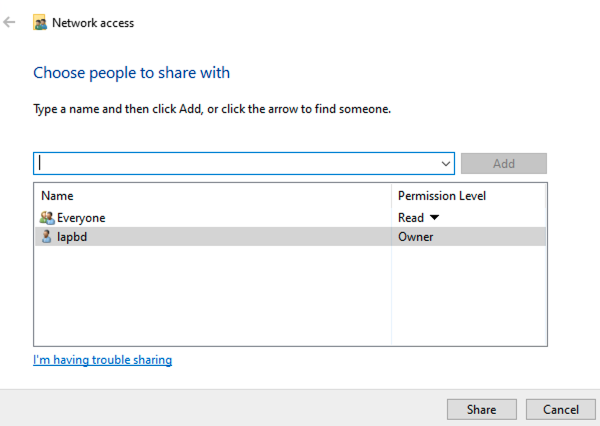
Task: Expand the name combo box arrow
Action: point(446,163)
